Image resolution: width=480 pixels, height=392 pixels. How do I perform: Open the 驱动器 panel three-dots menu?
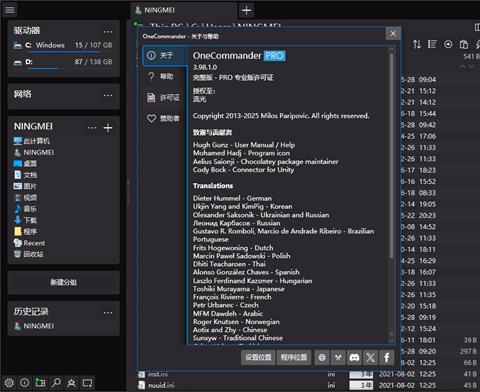[108, 32]
